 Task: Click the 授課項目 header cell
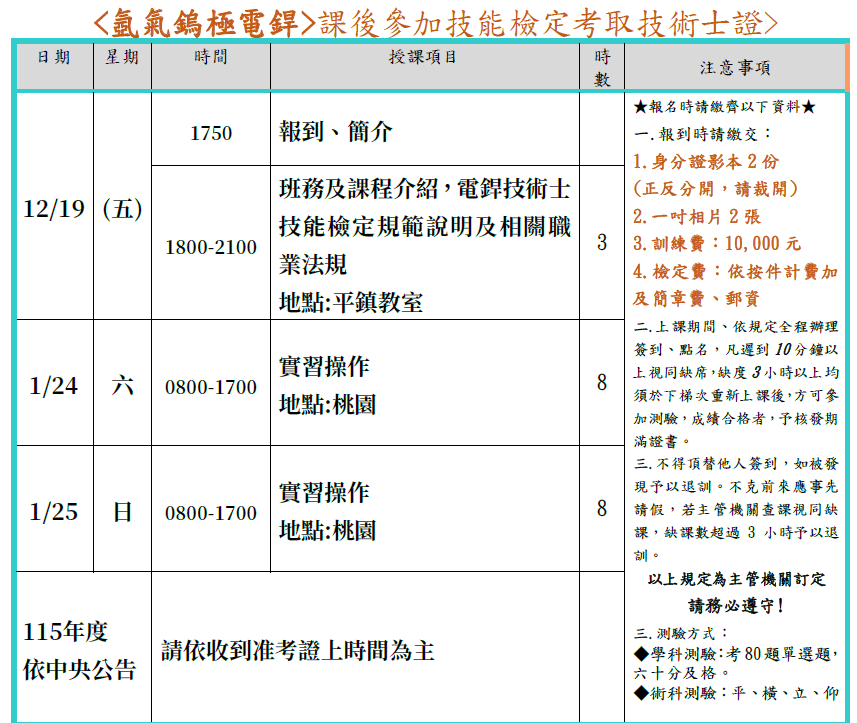click(424, 58)
